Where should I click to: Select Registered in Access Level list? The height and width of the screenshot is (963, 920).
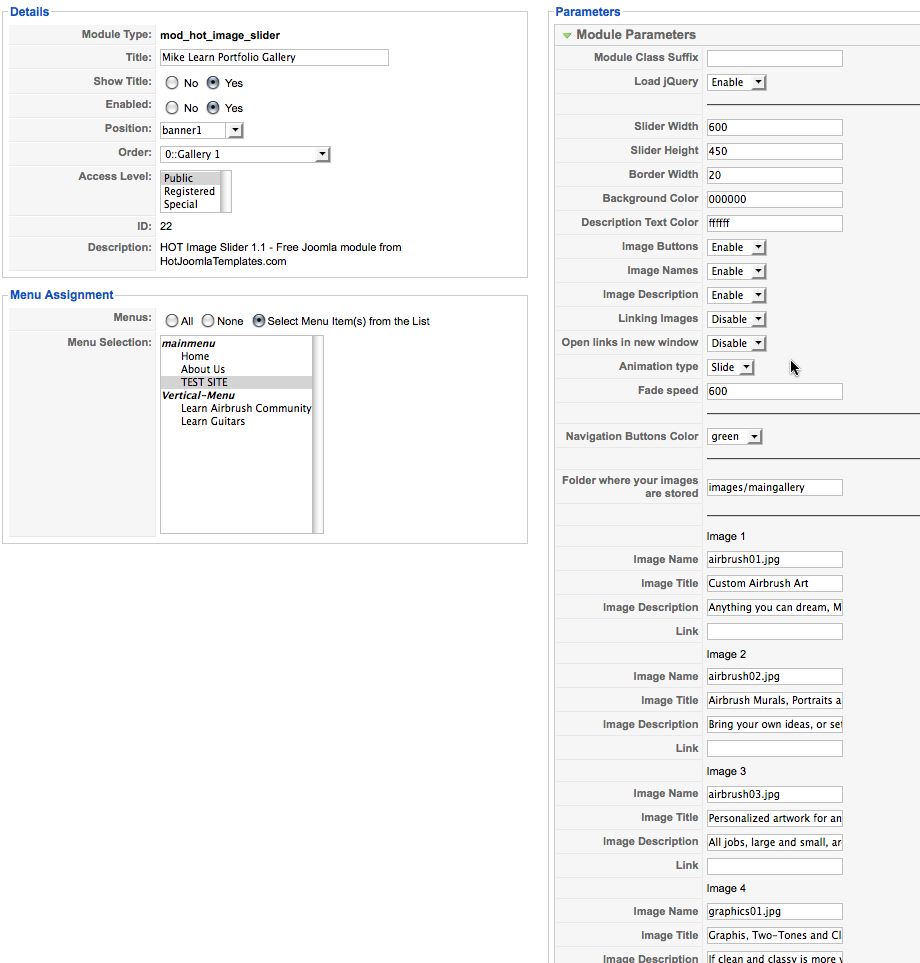pyautogui.click(x=190, y=191)
